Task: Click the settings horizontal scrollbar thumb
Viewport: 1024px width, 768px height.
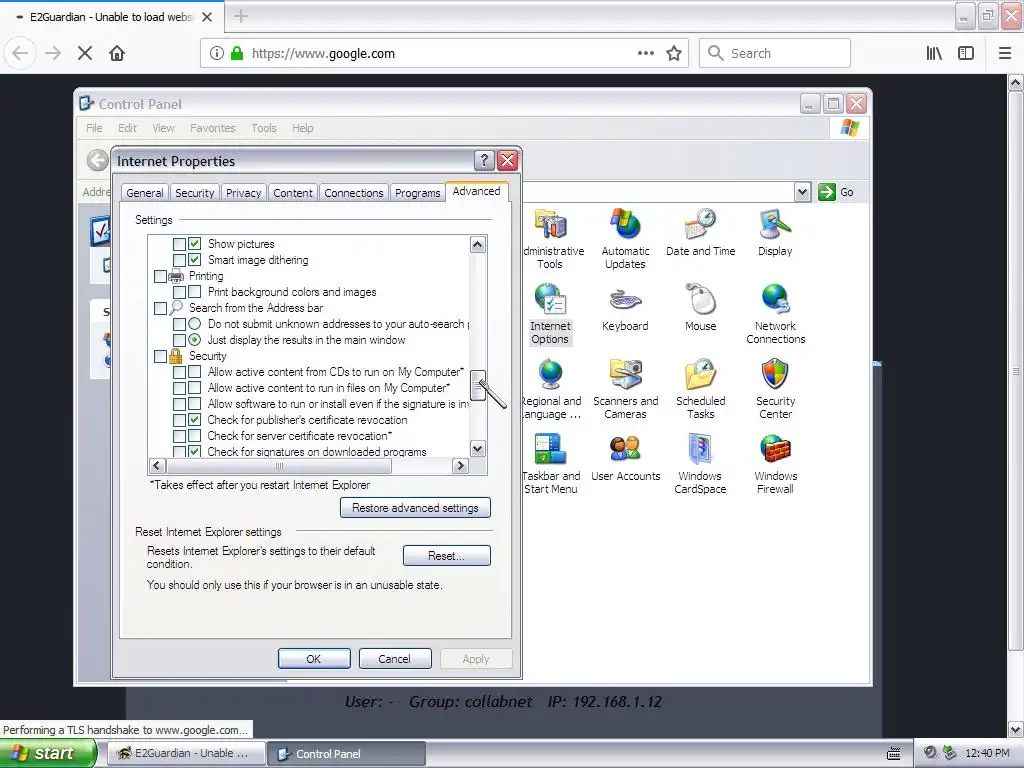Action: tap(280, 466)
